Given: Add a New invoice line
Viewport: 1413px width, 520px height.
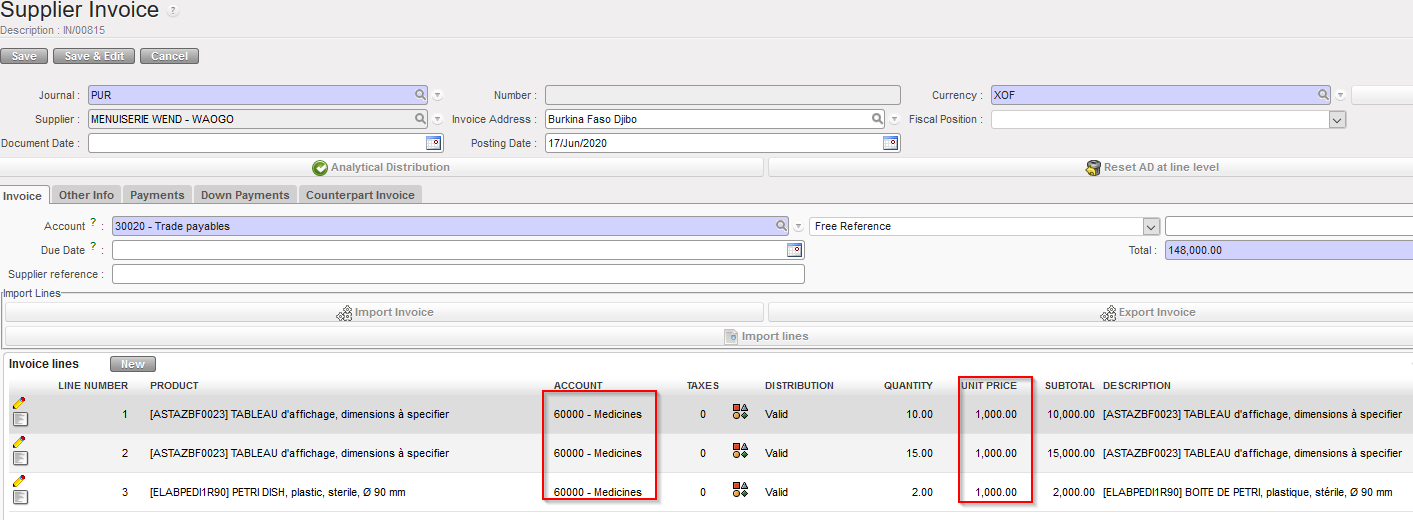Looking at the screenshot, I should (x=133, y=365).
